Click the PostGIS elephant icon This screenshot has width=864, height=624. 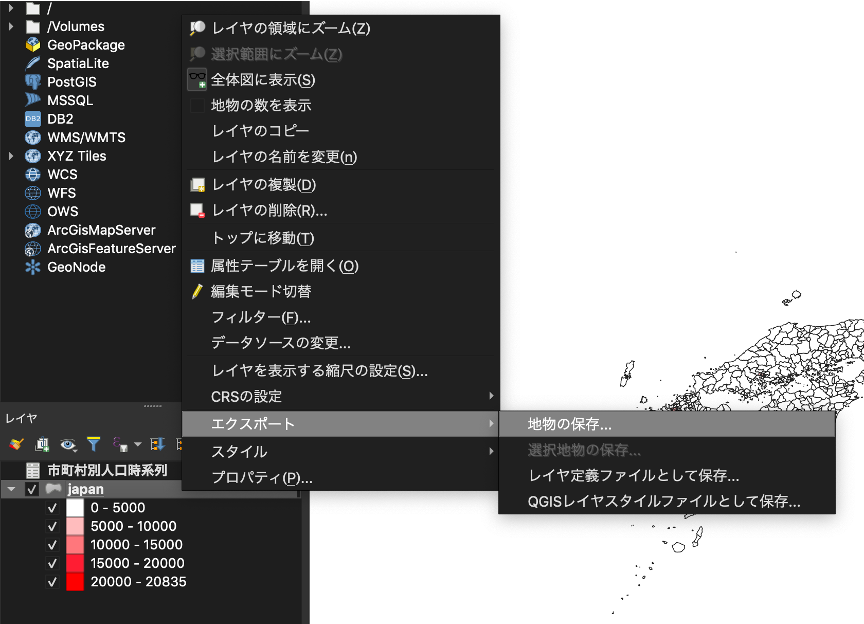click(x=33, y=82)
